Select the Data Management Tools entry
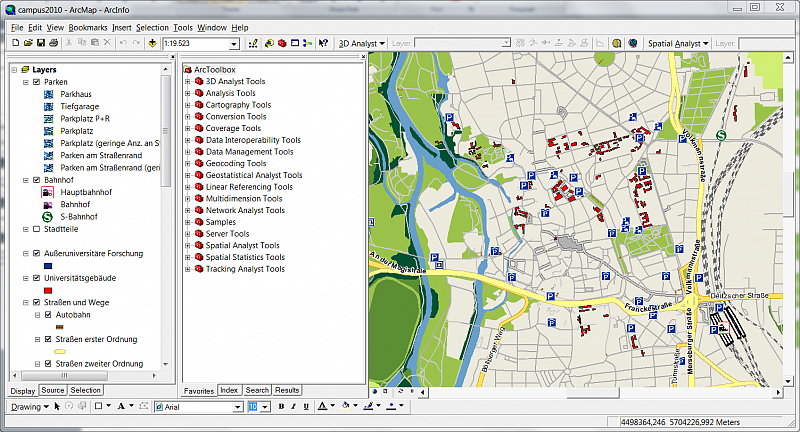Image resolution: width=800 pixels, height=432 pixels. point(249,151)
